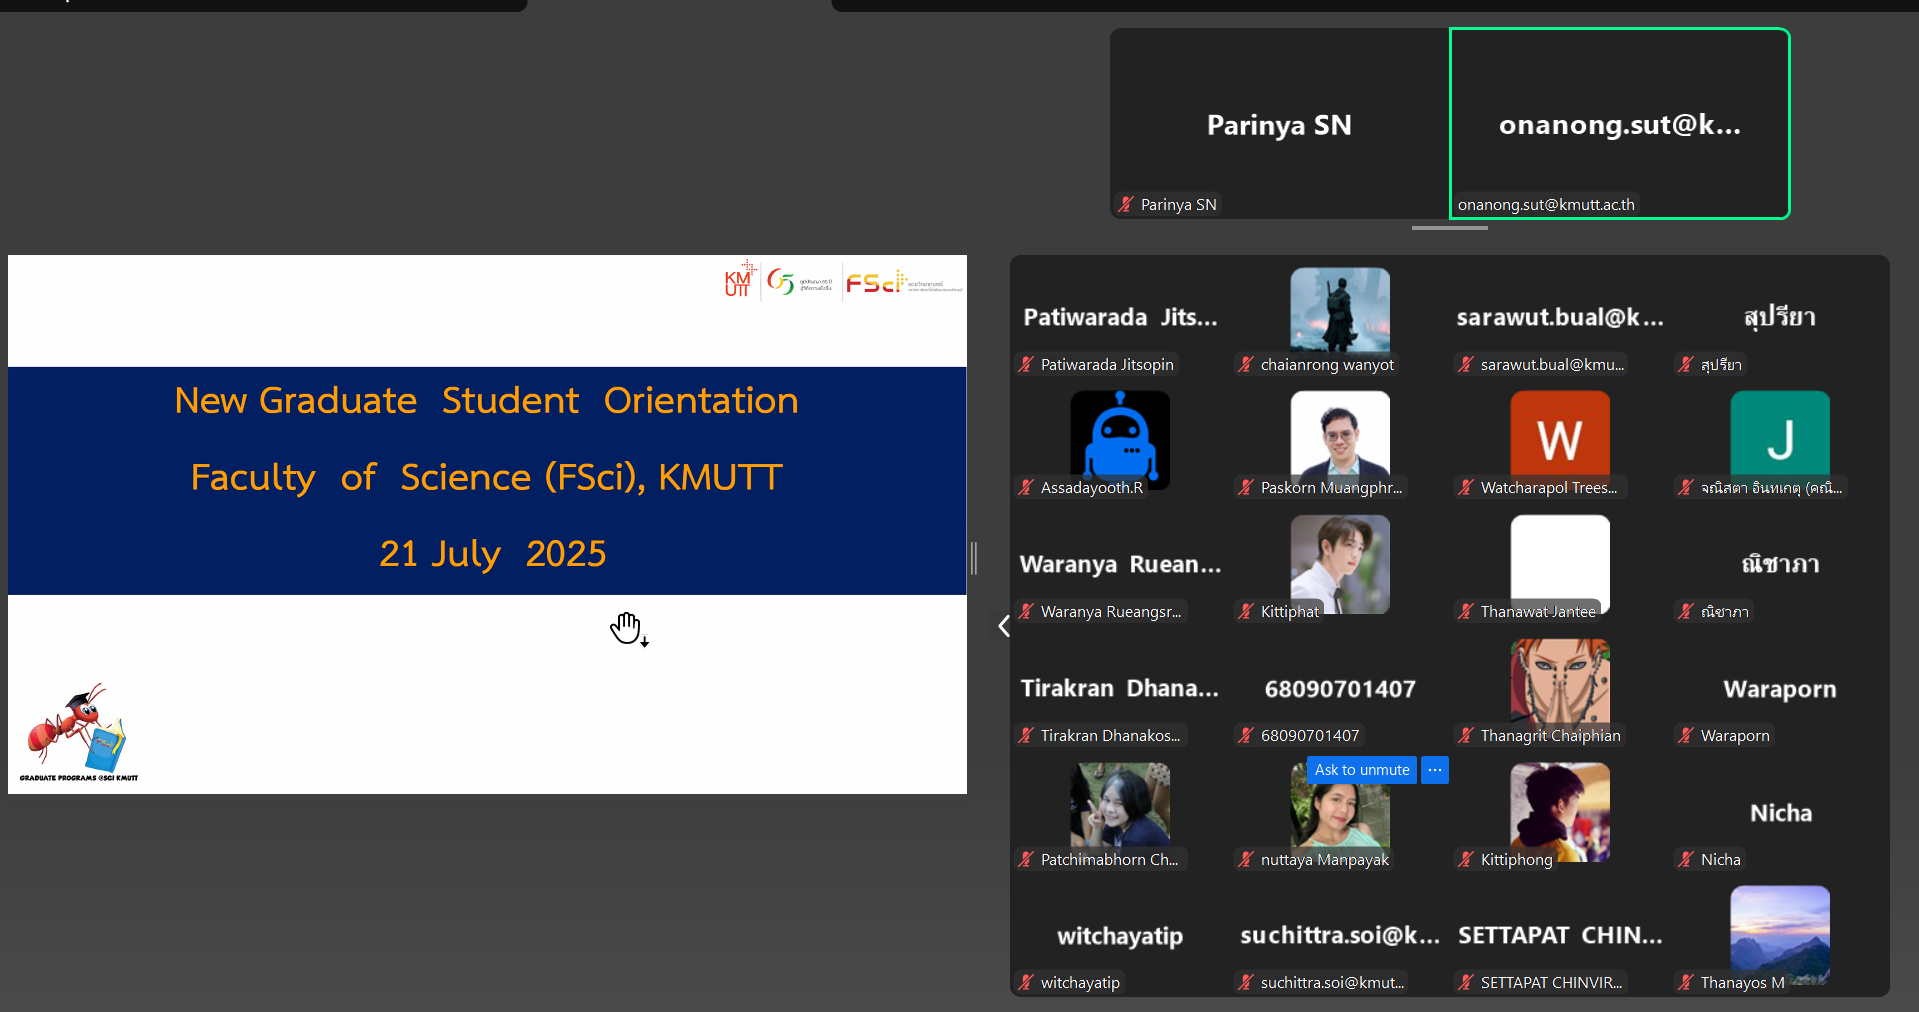The width and height of the screenshot is (1919, 1012).
Task: Toggle the mute indicator for Thanayos M
Action: click(1686, 982)
